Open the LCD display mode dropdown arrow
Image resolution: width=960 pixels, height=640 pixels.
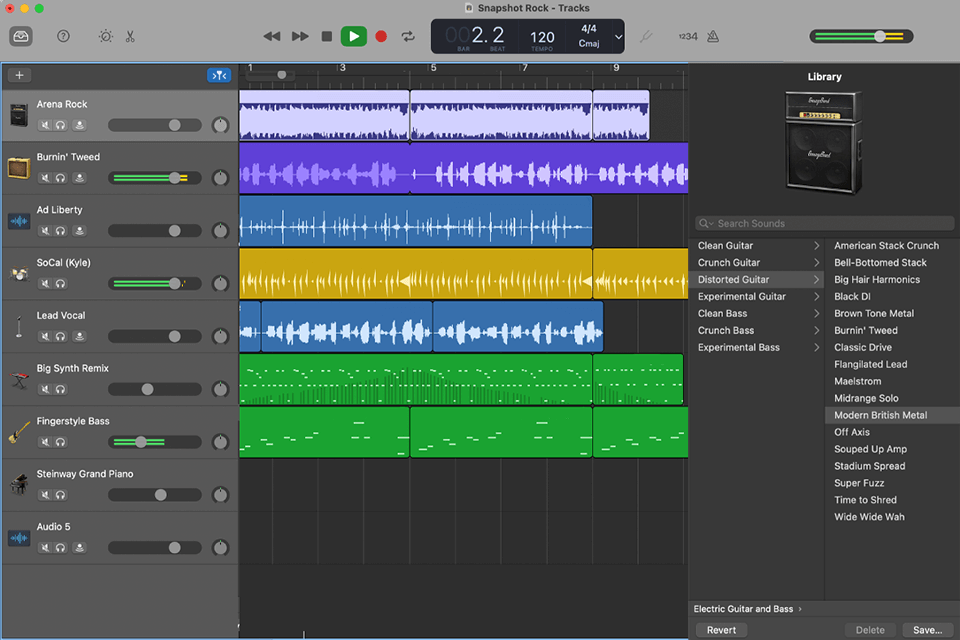click(618, 37)
